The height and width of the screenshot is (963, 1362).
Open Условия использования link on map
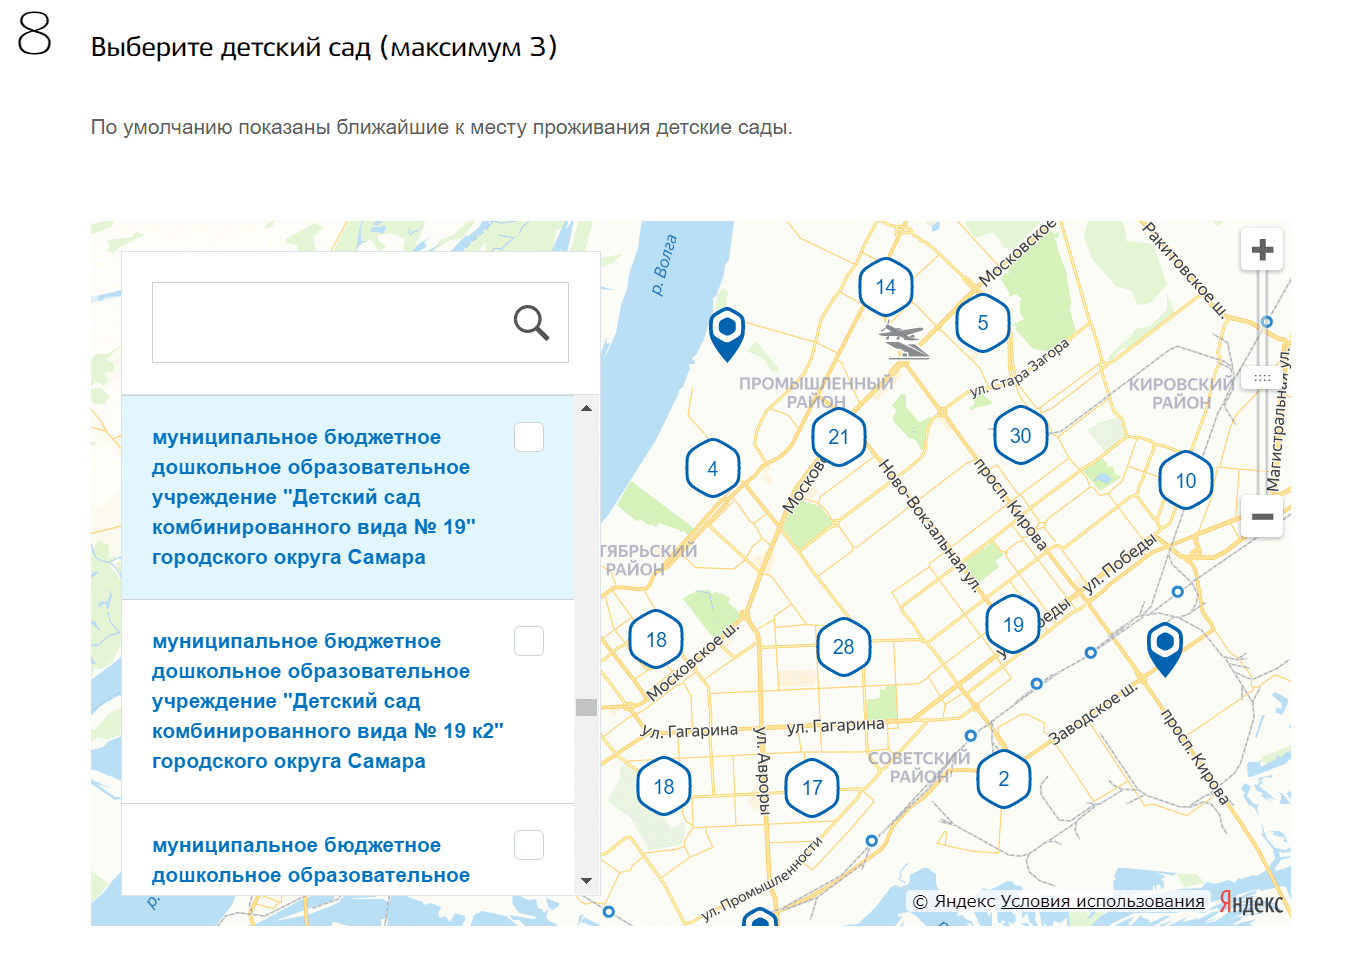tap(1102, 901)
